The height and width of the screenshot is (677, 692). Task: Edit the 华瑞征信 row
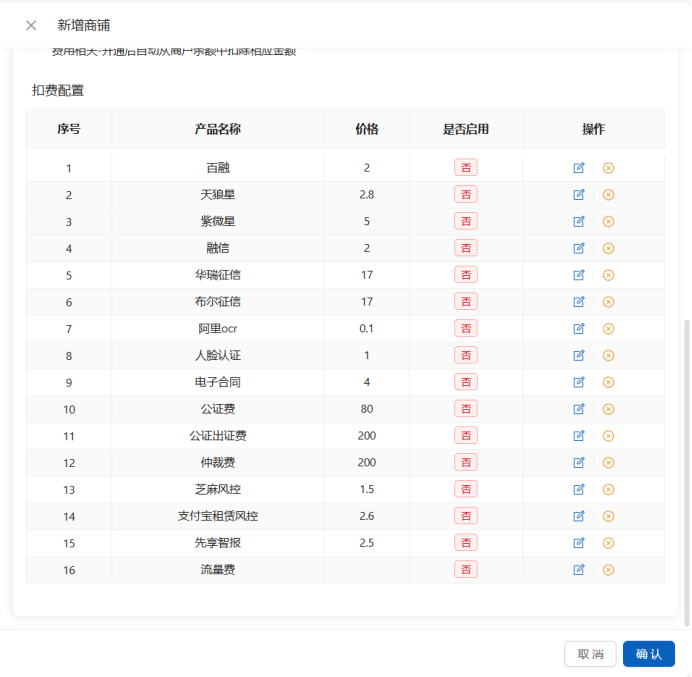coord(579,275)
